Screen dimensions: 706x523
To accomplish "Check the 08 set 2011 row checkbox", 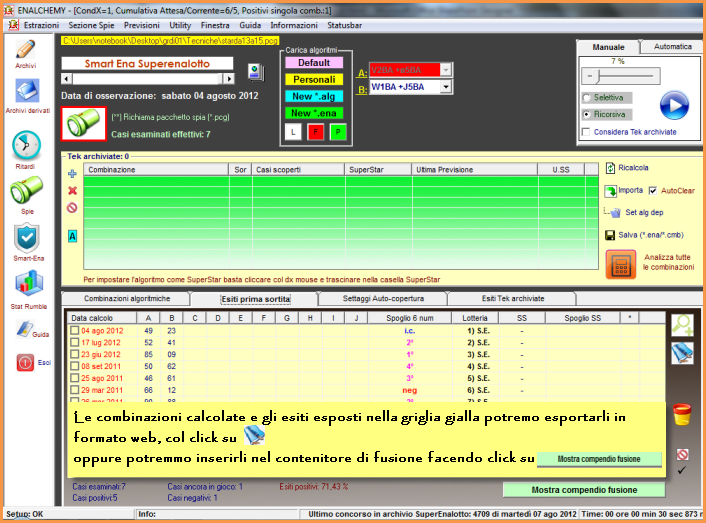I will tap(75, 366).
